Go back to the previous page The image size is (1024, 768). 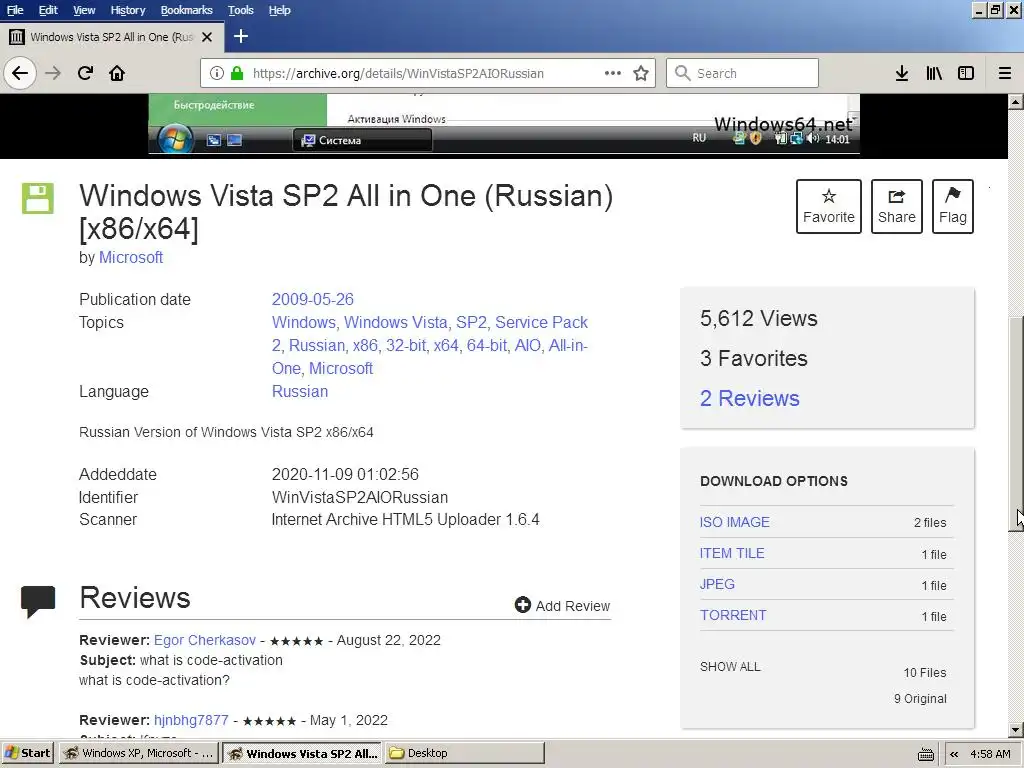click(x=20, y=73)
